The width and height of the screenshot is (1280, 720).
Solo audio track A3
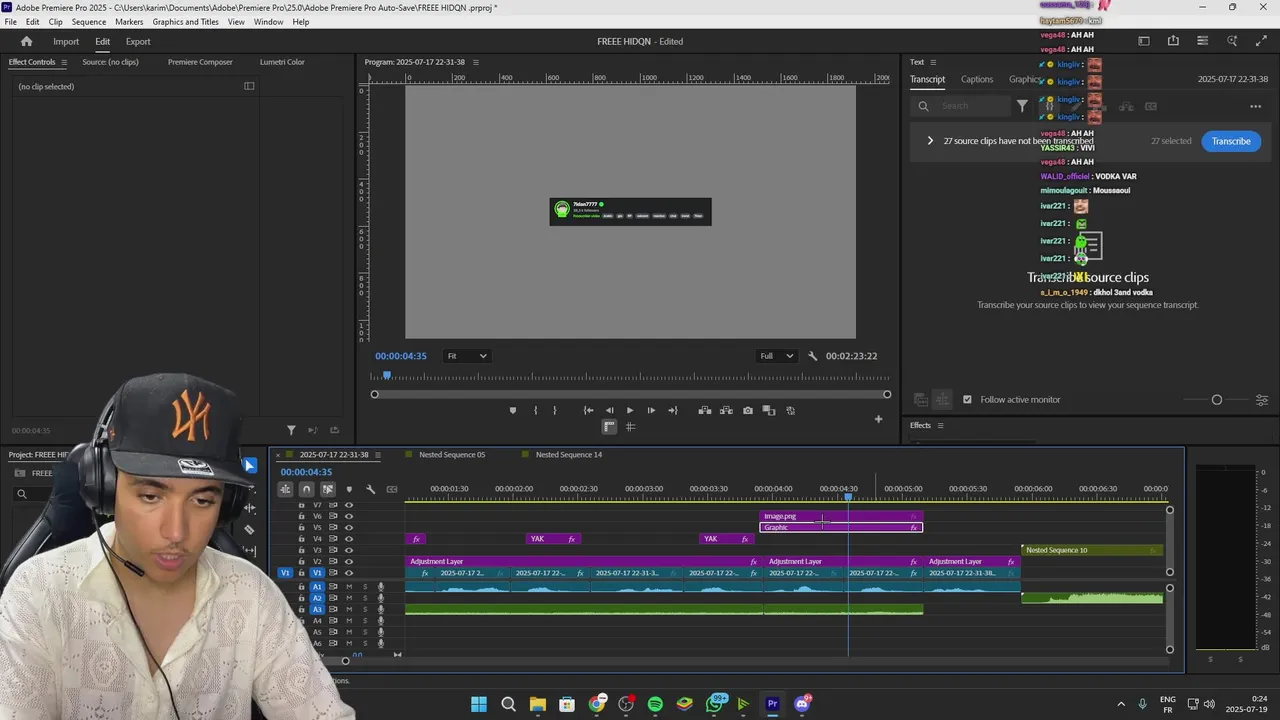(x=365, y=609)
